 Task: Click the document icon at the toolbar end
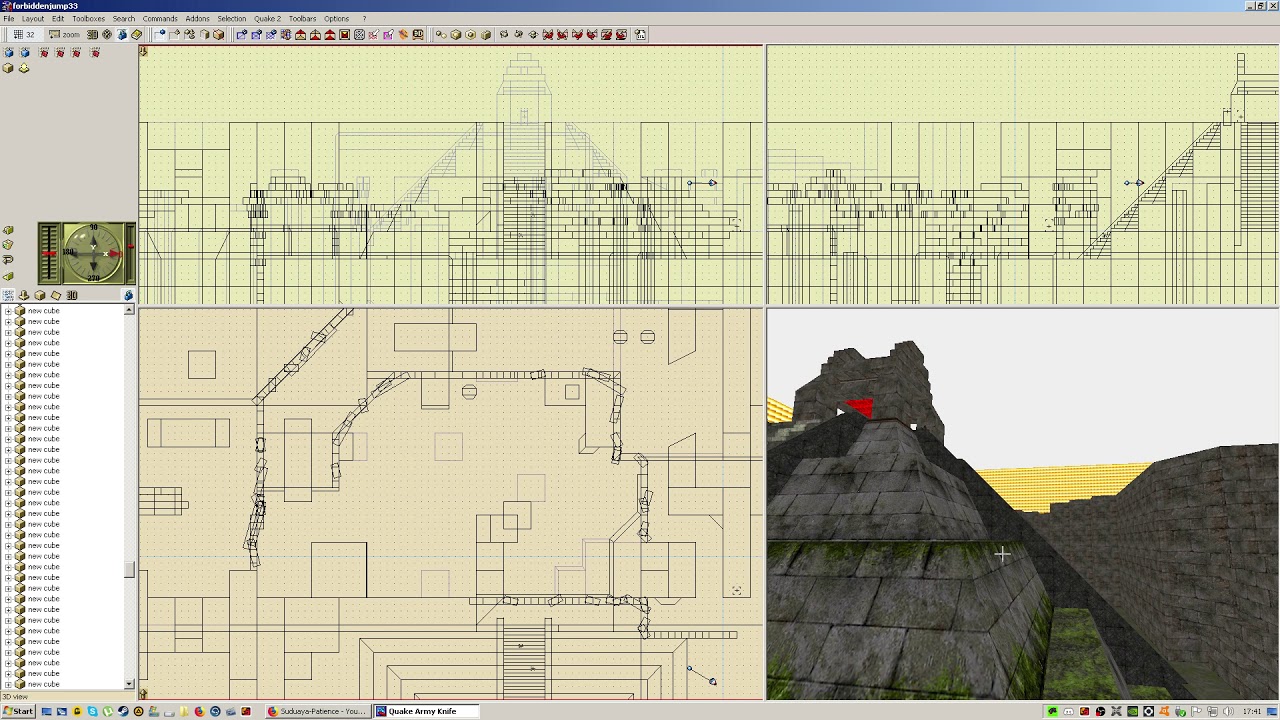coord(641,34)
